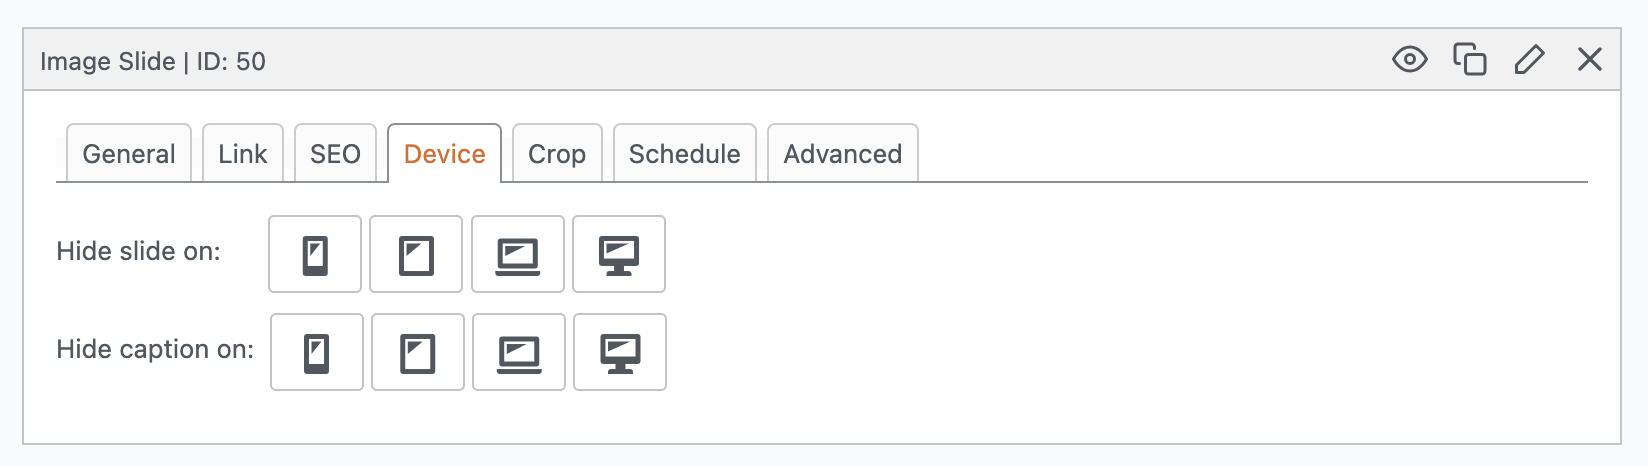
Task: Duplicate the slide using copy icon
Action: point(1469,60)
